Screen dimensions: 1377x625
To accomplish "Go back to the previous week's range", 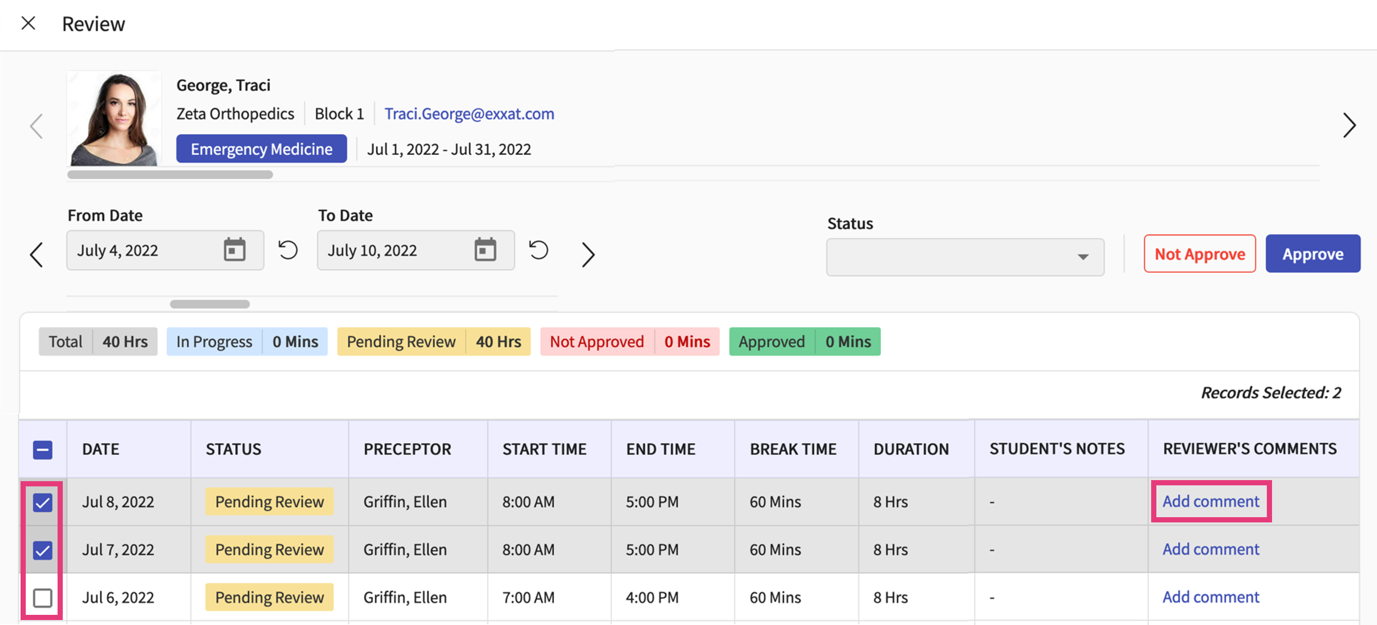I will (36, 254).
